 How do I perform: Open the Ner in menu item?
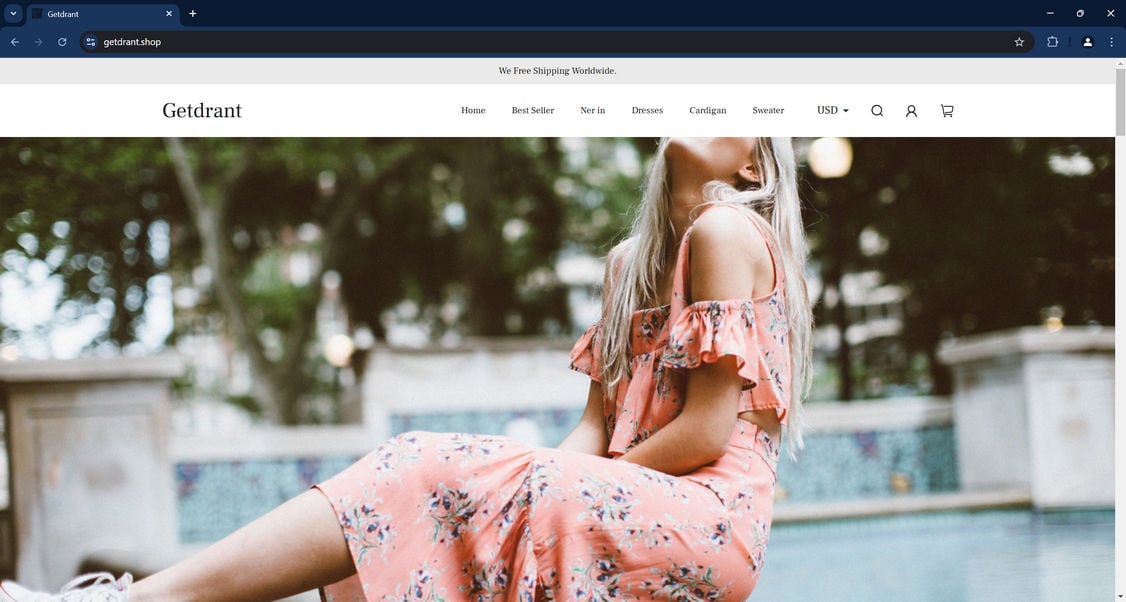pos(592,111)
